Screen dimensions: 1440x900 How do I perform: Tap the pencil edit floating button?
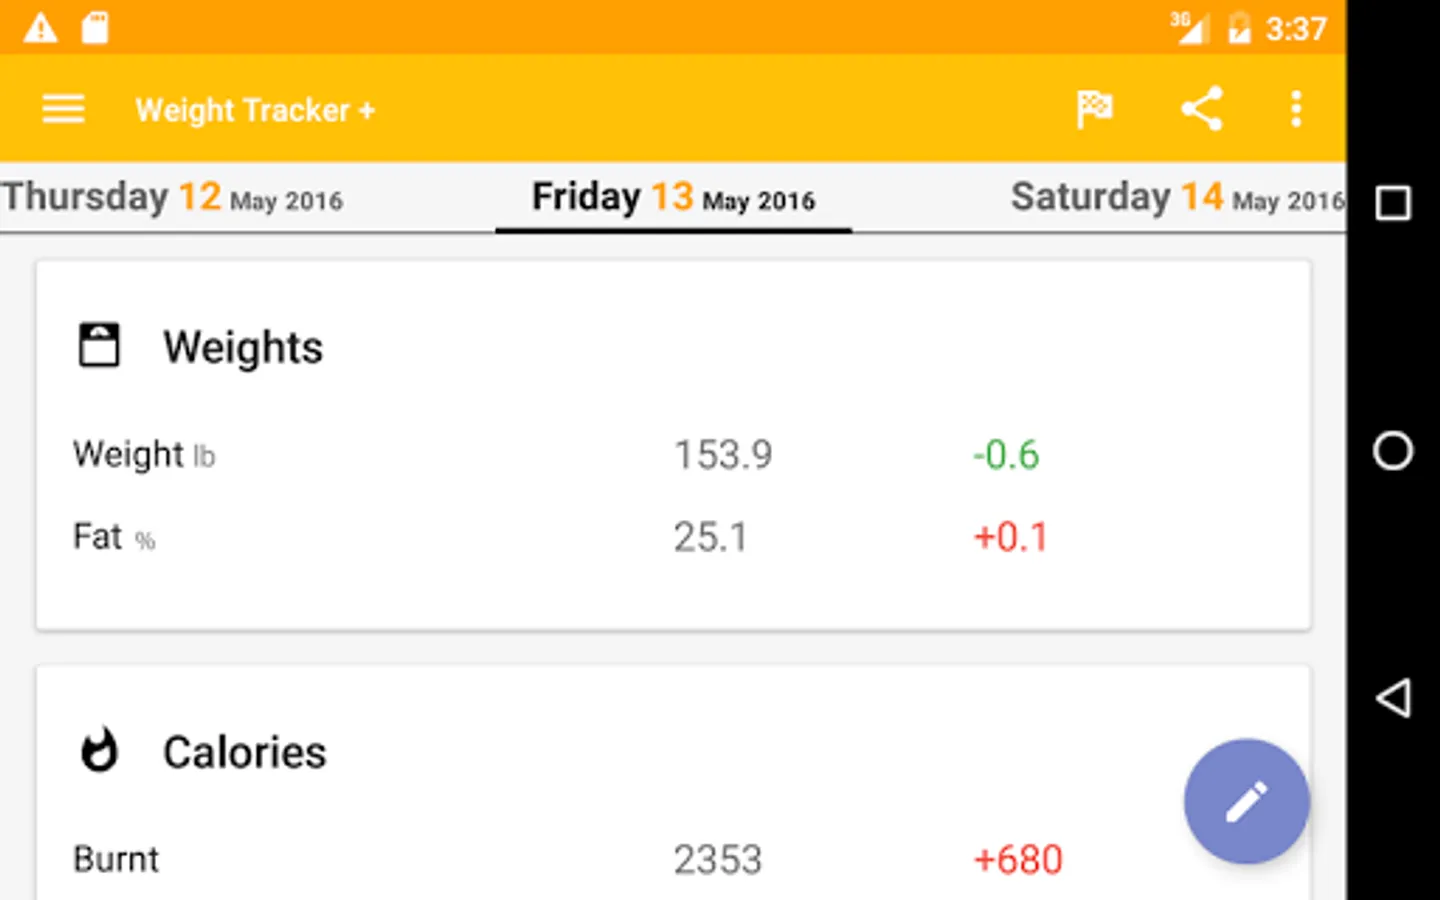(1246, 801)
